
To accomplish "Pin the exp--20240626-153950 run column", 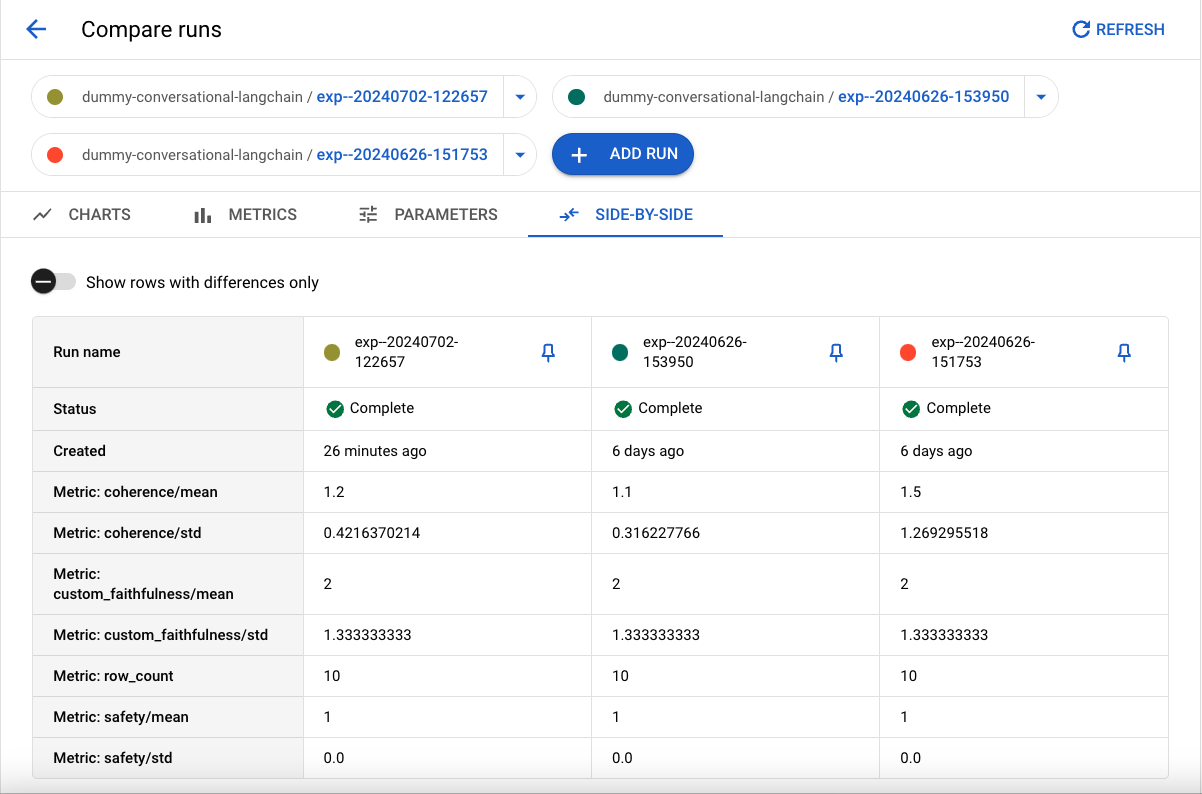I will [835, 352].
